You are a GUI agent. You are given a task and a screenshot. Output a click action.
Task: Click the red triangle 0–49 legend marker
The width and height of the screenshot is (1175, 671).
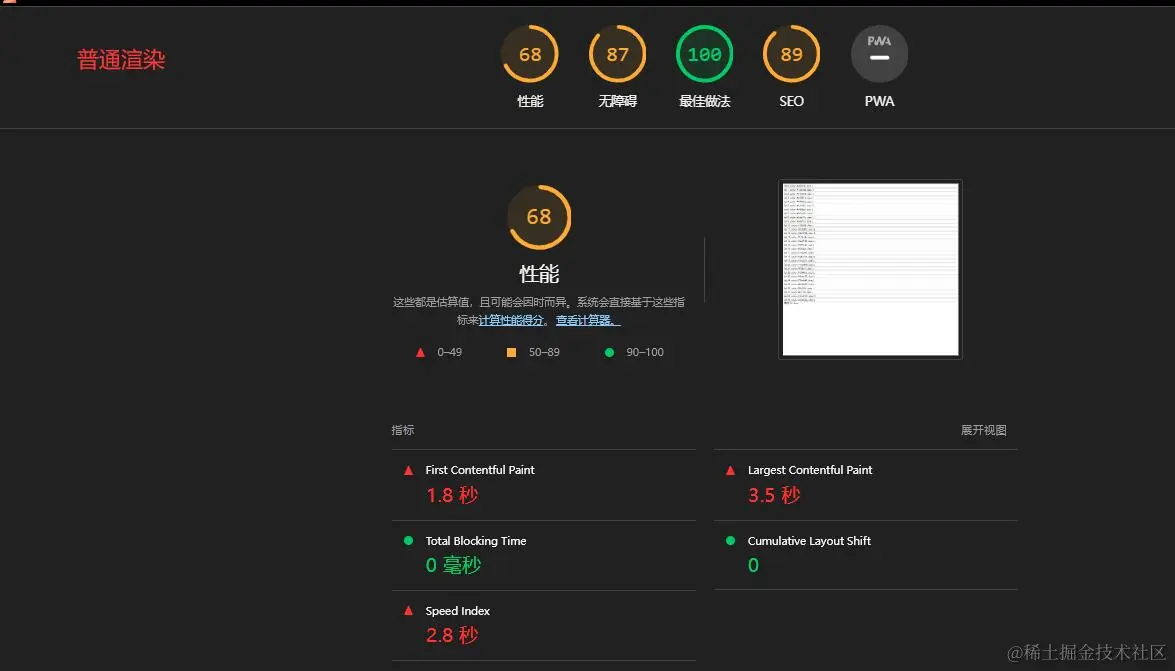(420, 352)
